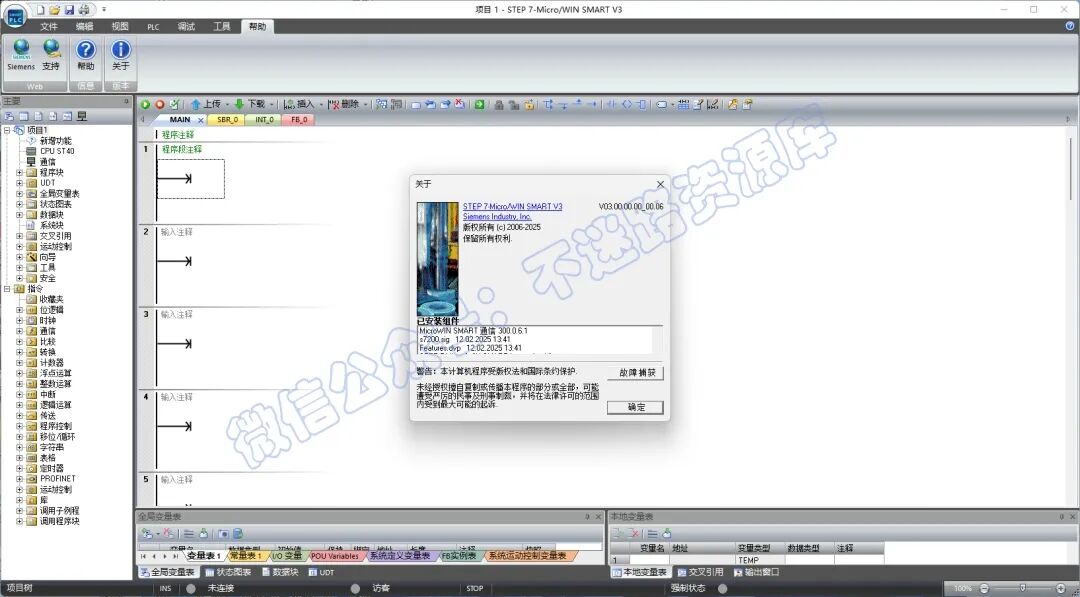The height and width of the screenshot is (597, 1080).
Task: Click the 上传 upload button
Action: click(205, 104)
